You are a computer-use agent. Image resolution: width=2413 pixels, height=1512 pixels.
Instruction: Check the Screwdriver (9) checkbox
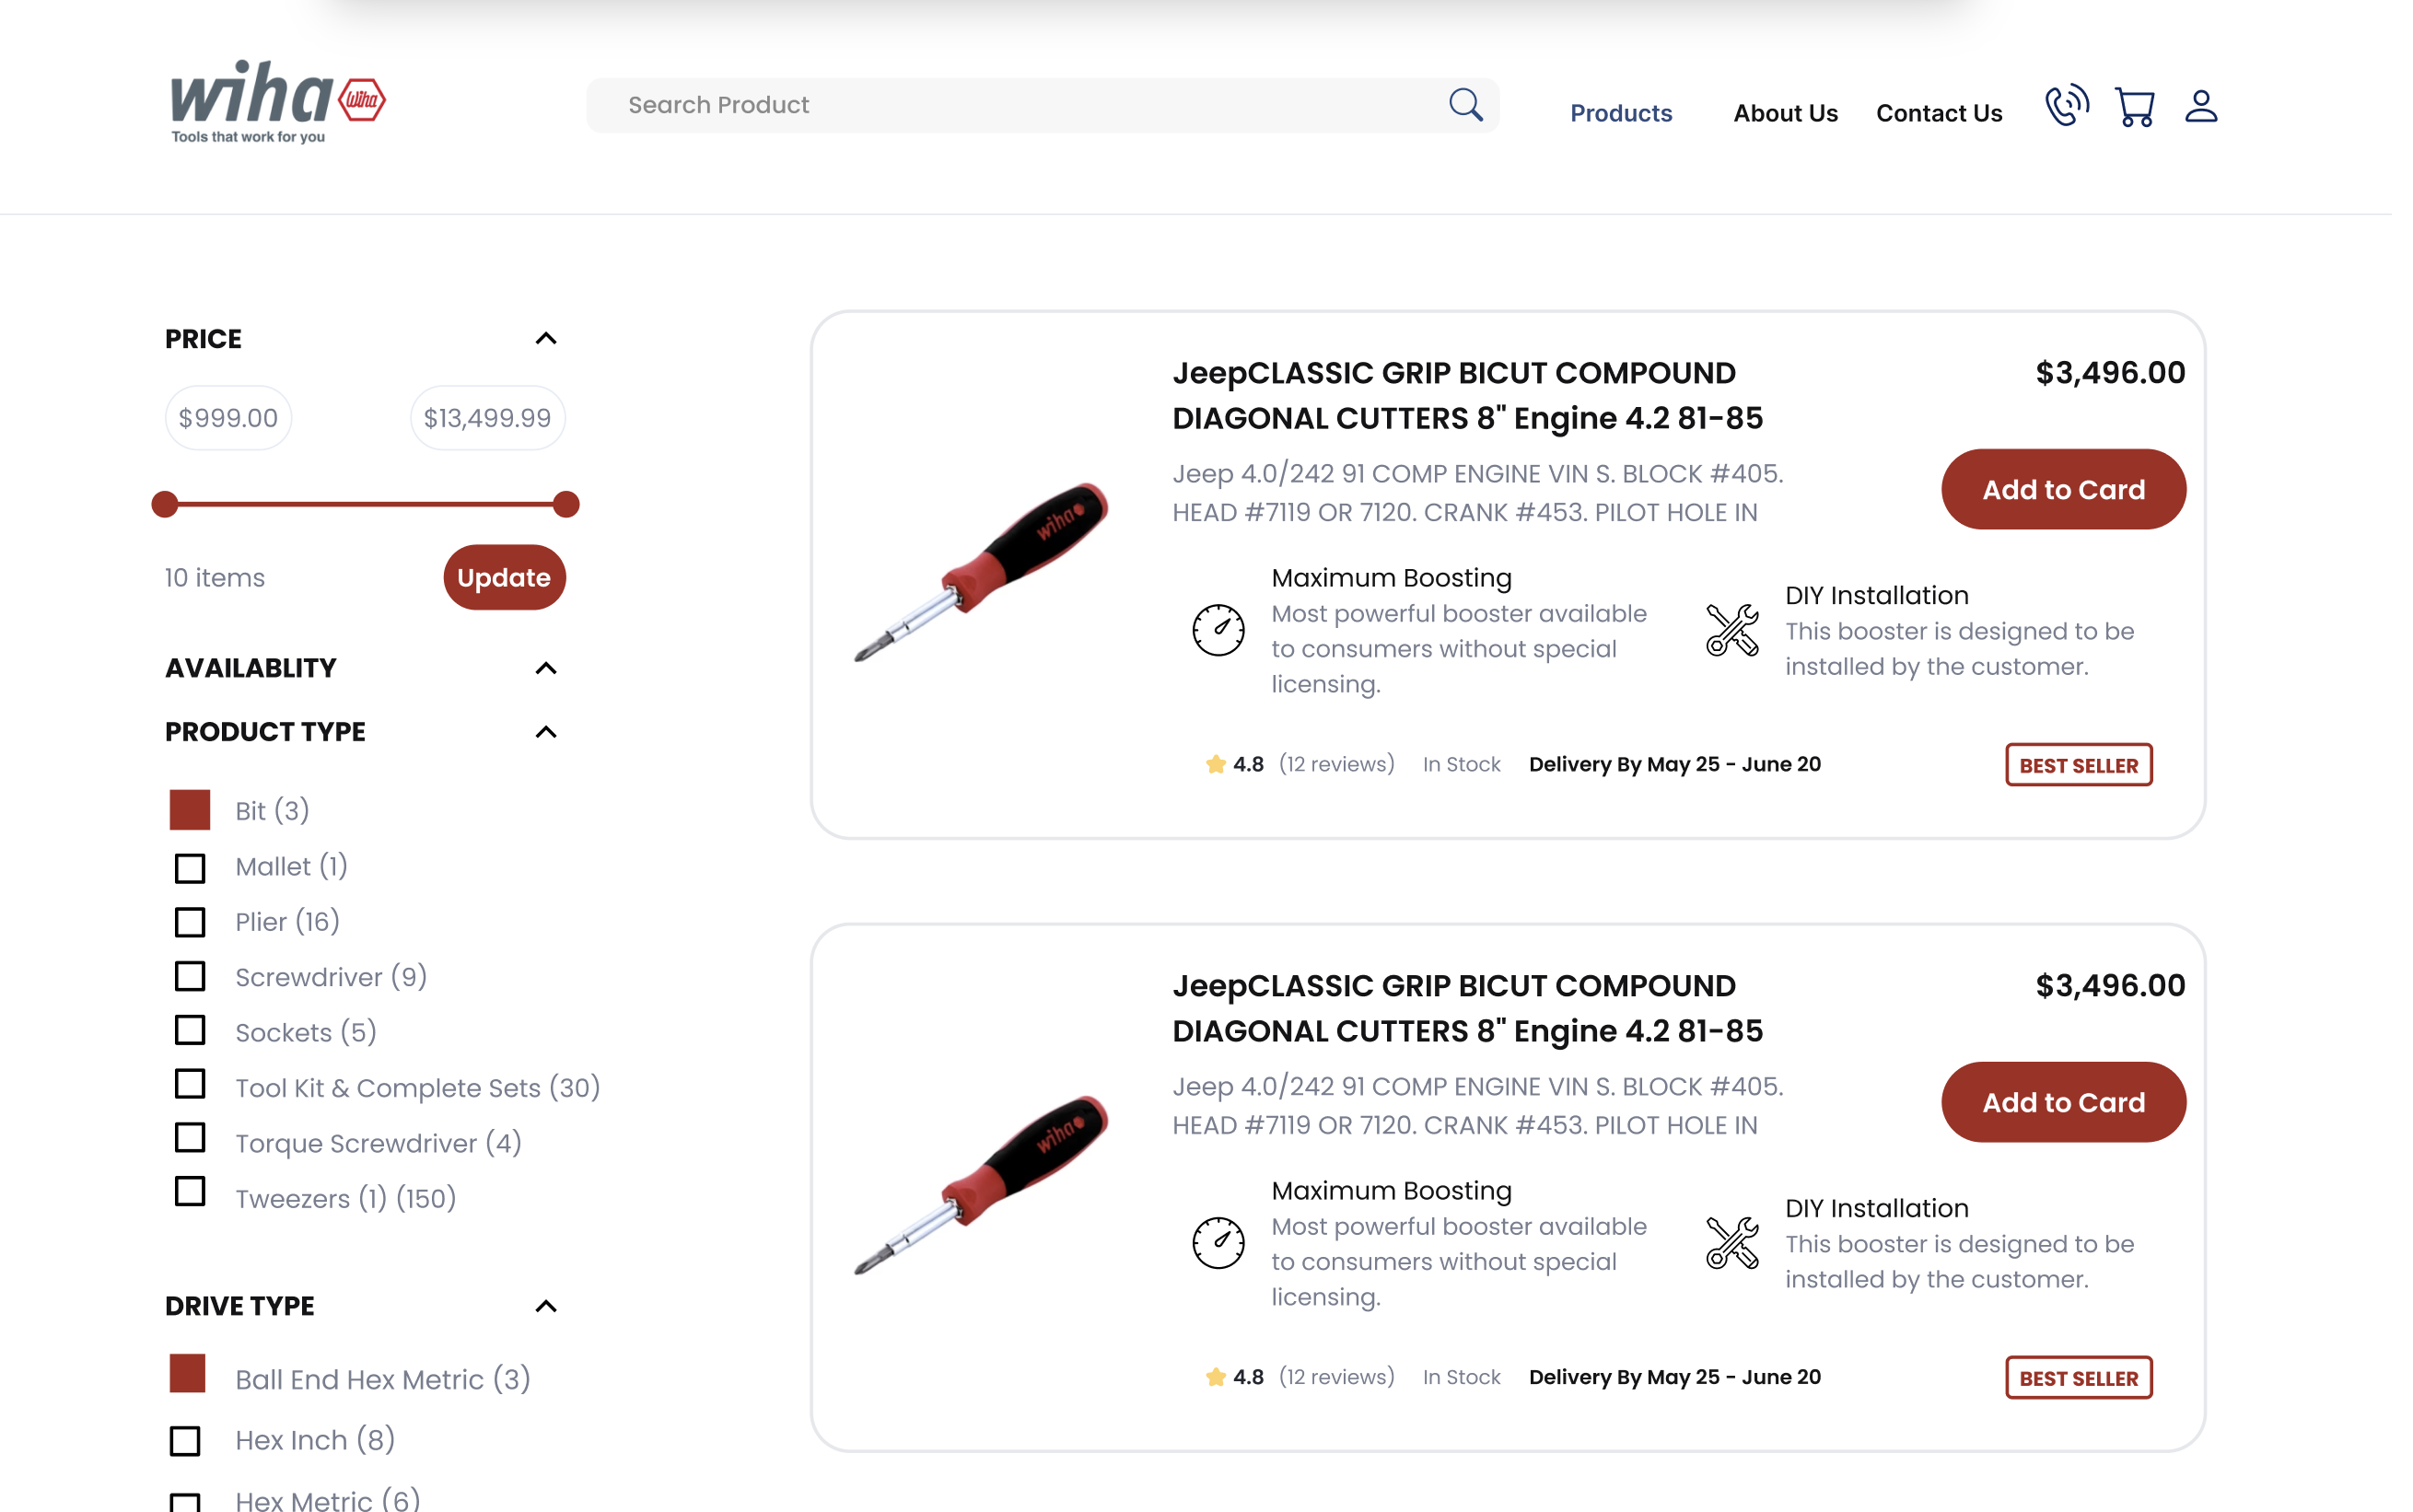tap(189, 975)
